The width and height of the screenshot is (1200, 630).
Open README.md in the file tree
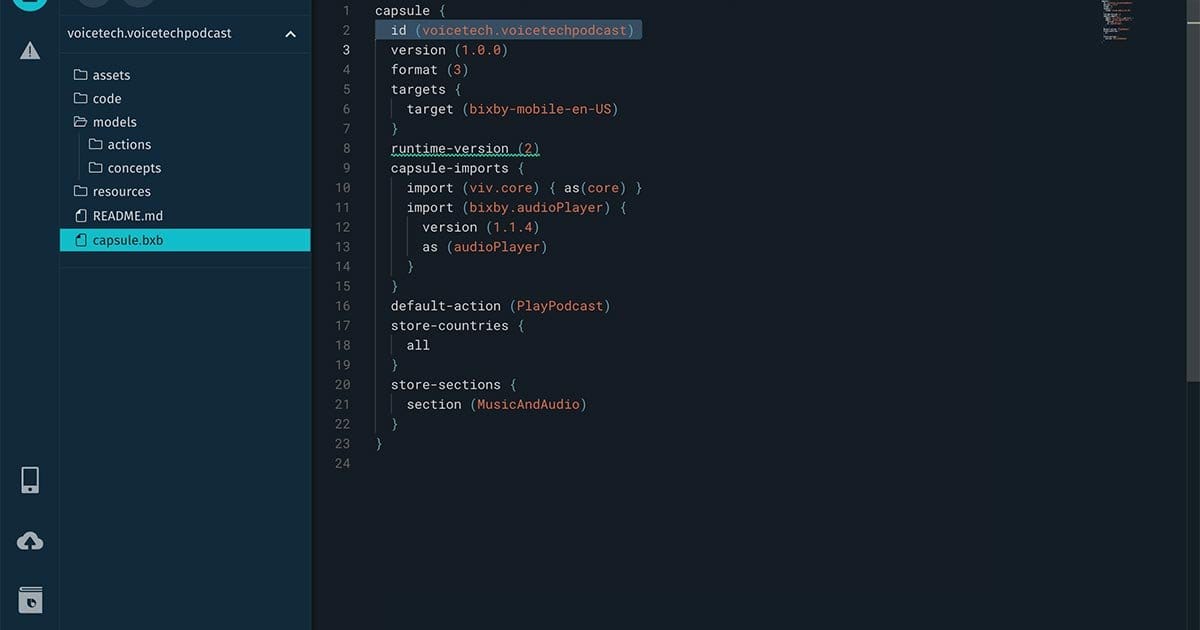(x=127, y=216)
